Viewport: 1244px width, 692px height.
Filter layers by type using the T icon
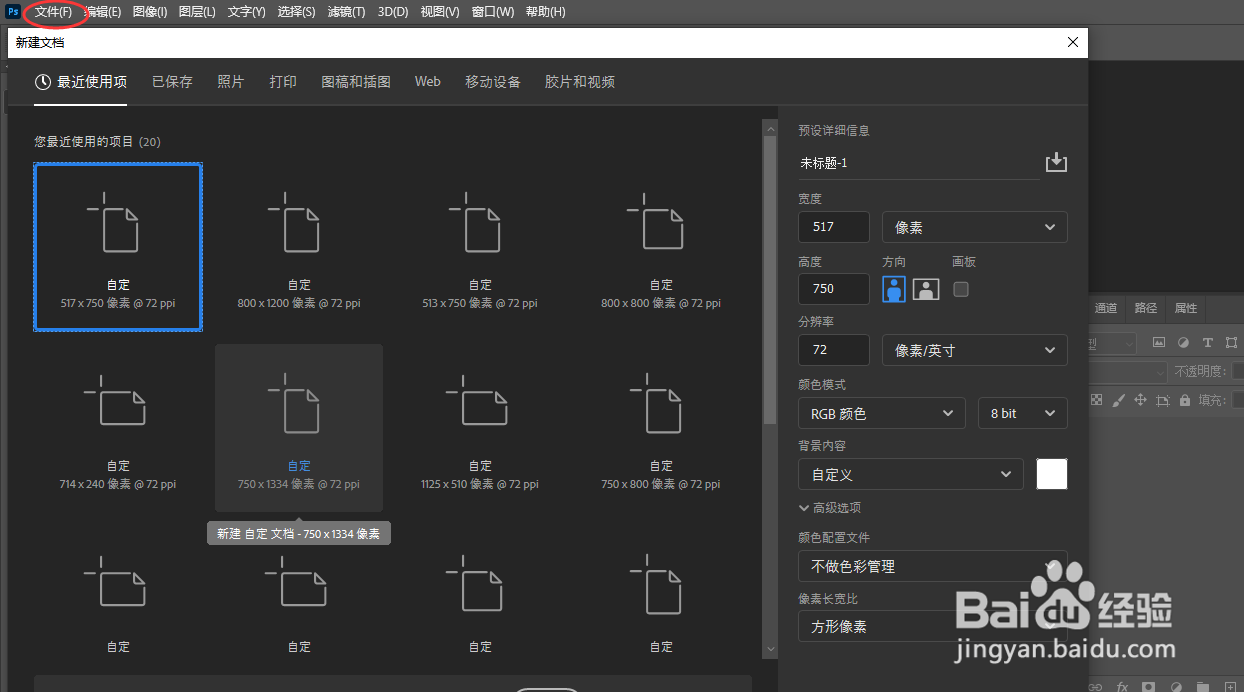1208,343
